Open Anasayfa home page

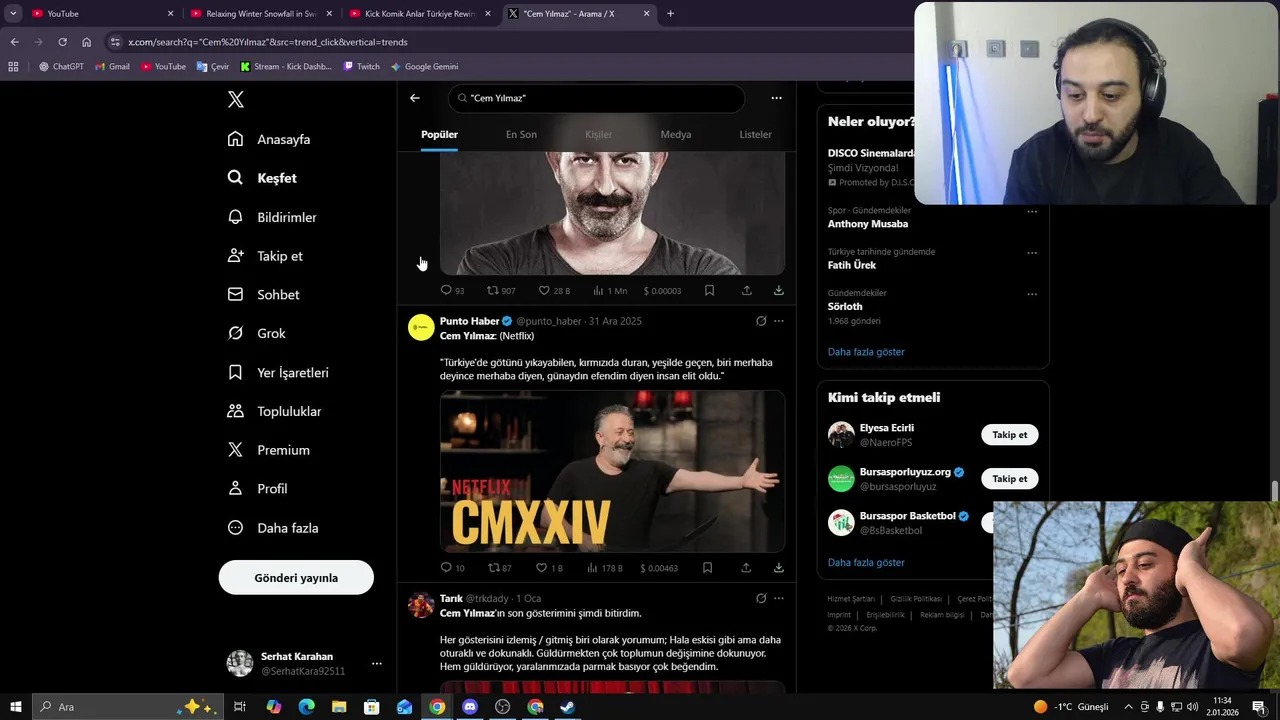(x=269, y=139)
